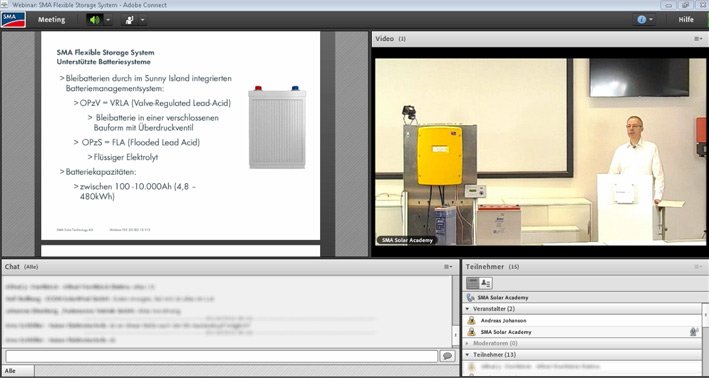The image size is (709, 378).
Task: Click the phone icon beside SMA Solar Academy
Action: 470,298
